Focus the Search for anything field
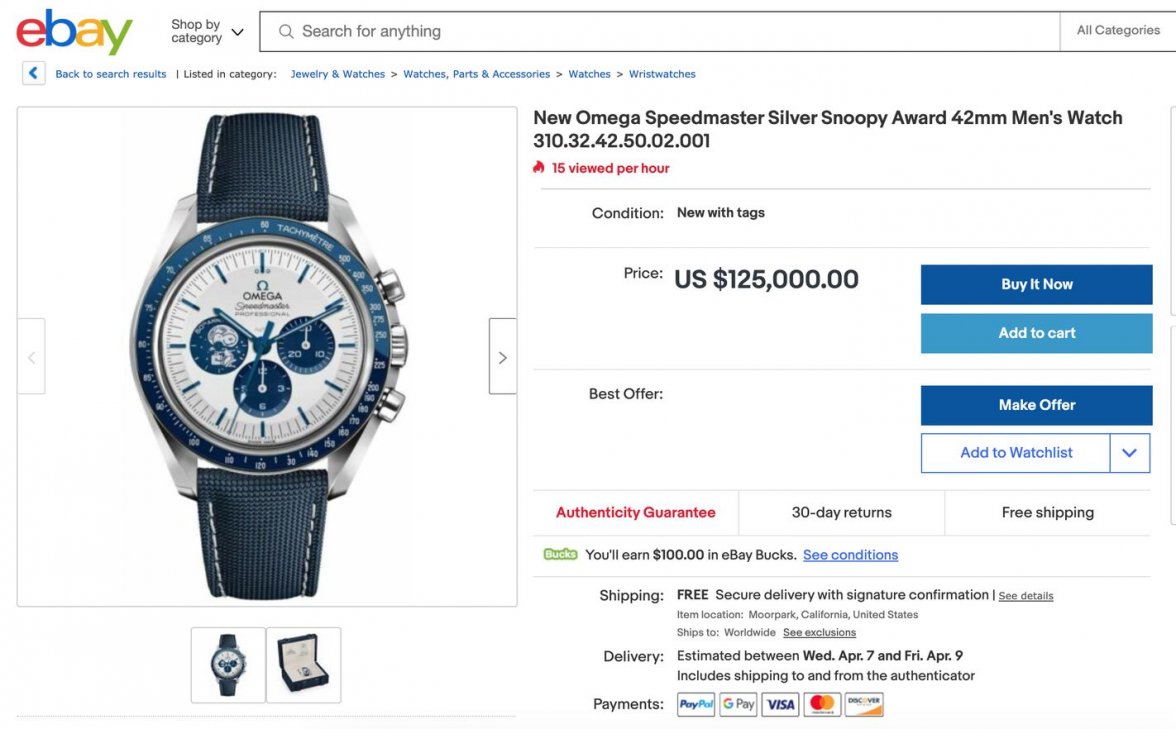1176x729 pixels. click(x=660, y=32)
